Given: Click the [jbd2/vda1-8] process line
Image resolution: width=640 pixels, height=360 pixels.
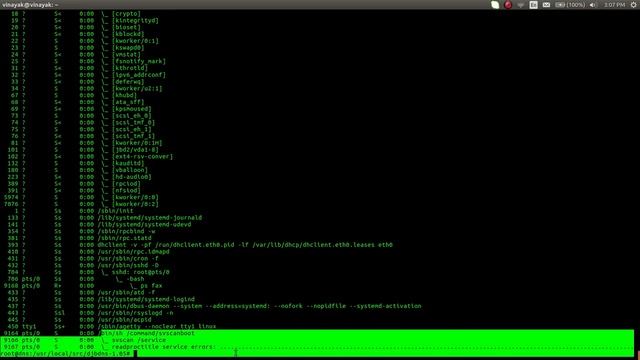Looking at the screenshot, I should [83, 150].
